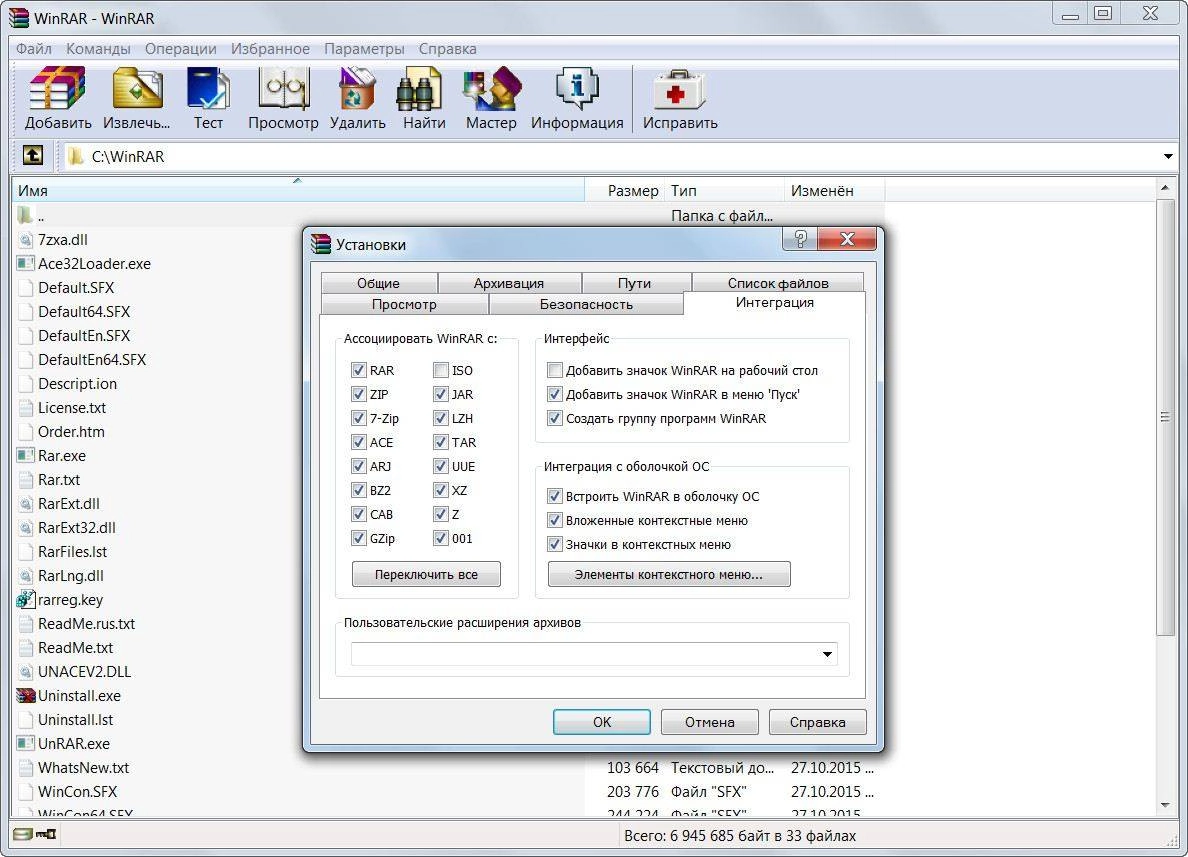Toggle Значки в контекстных меню checkbox
1188x857 pixels.
click(x=555, y=544)
